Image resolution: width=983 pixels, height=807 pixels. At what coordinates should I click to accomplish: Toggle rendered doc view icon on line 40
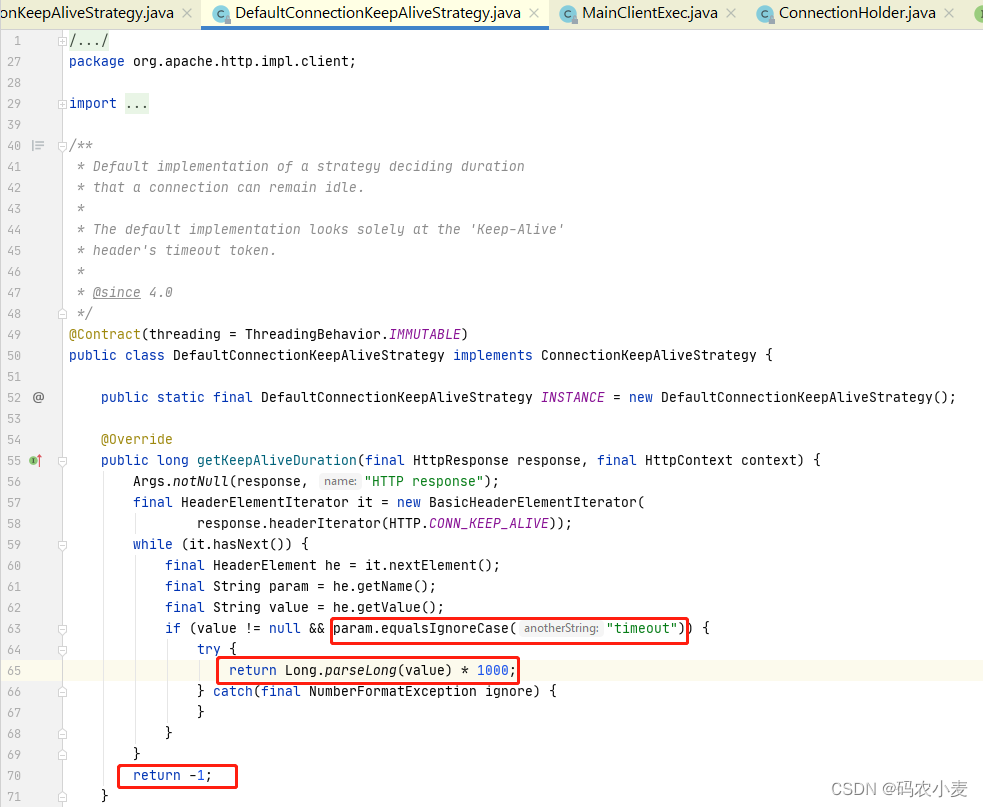click(x=38, y=145)
